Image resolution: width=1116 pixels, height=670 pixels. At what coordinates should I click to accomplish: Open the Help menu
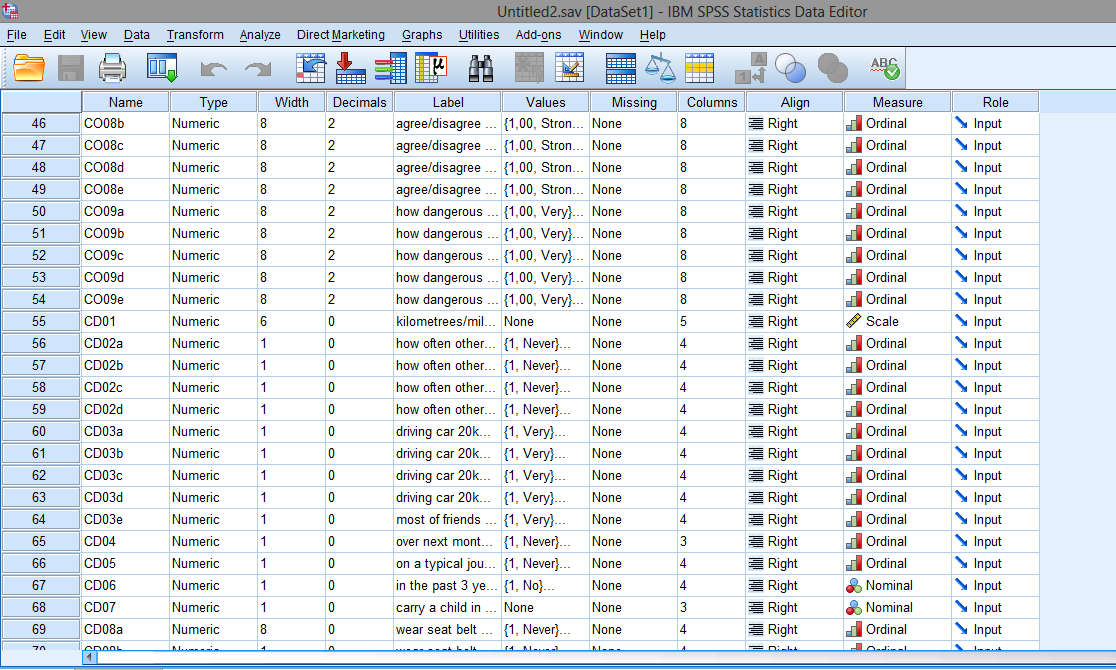(x=653, y=35)
